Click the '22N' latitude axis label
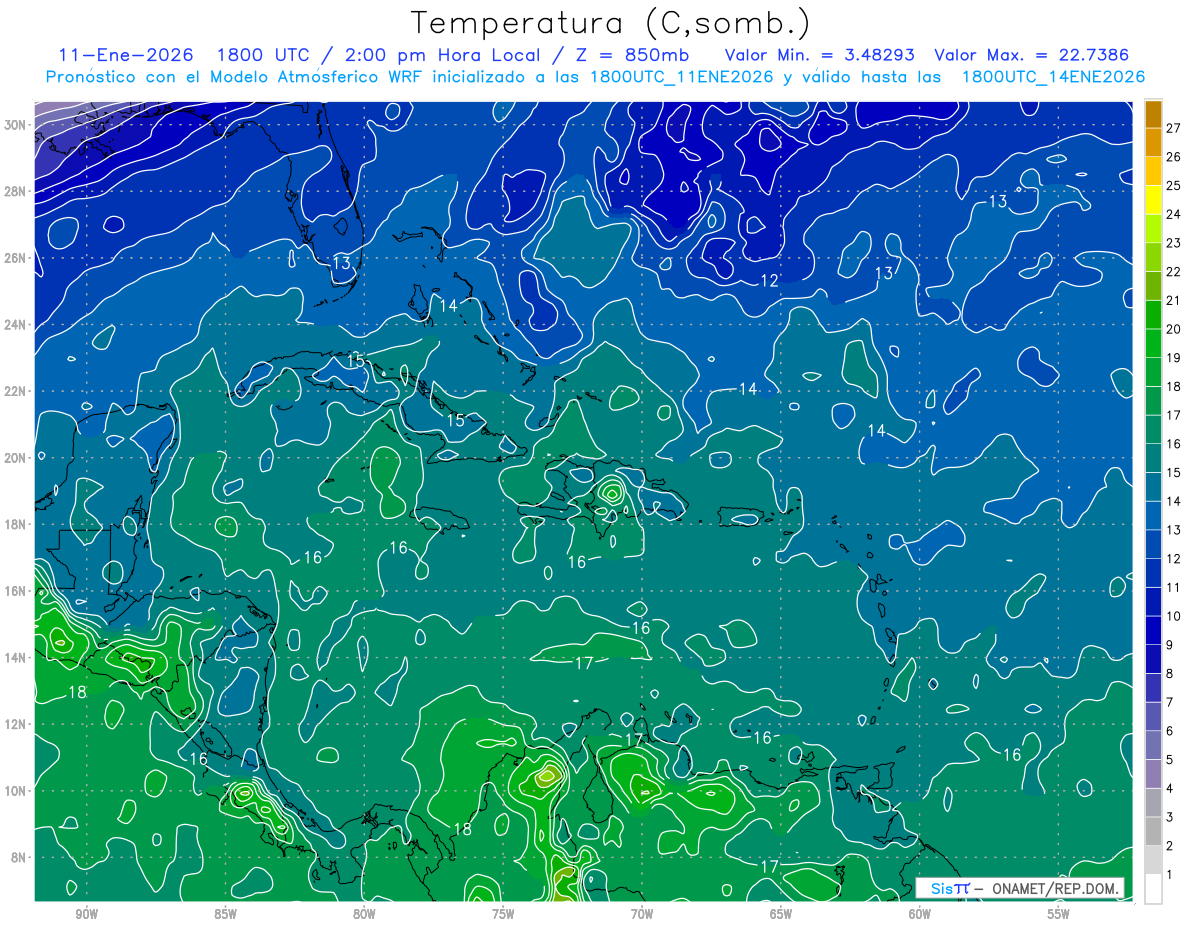 pyautogui.click(x=15, y=391)
